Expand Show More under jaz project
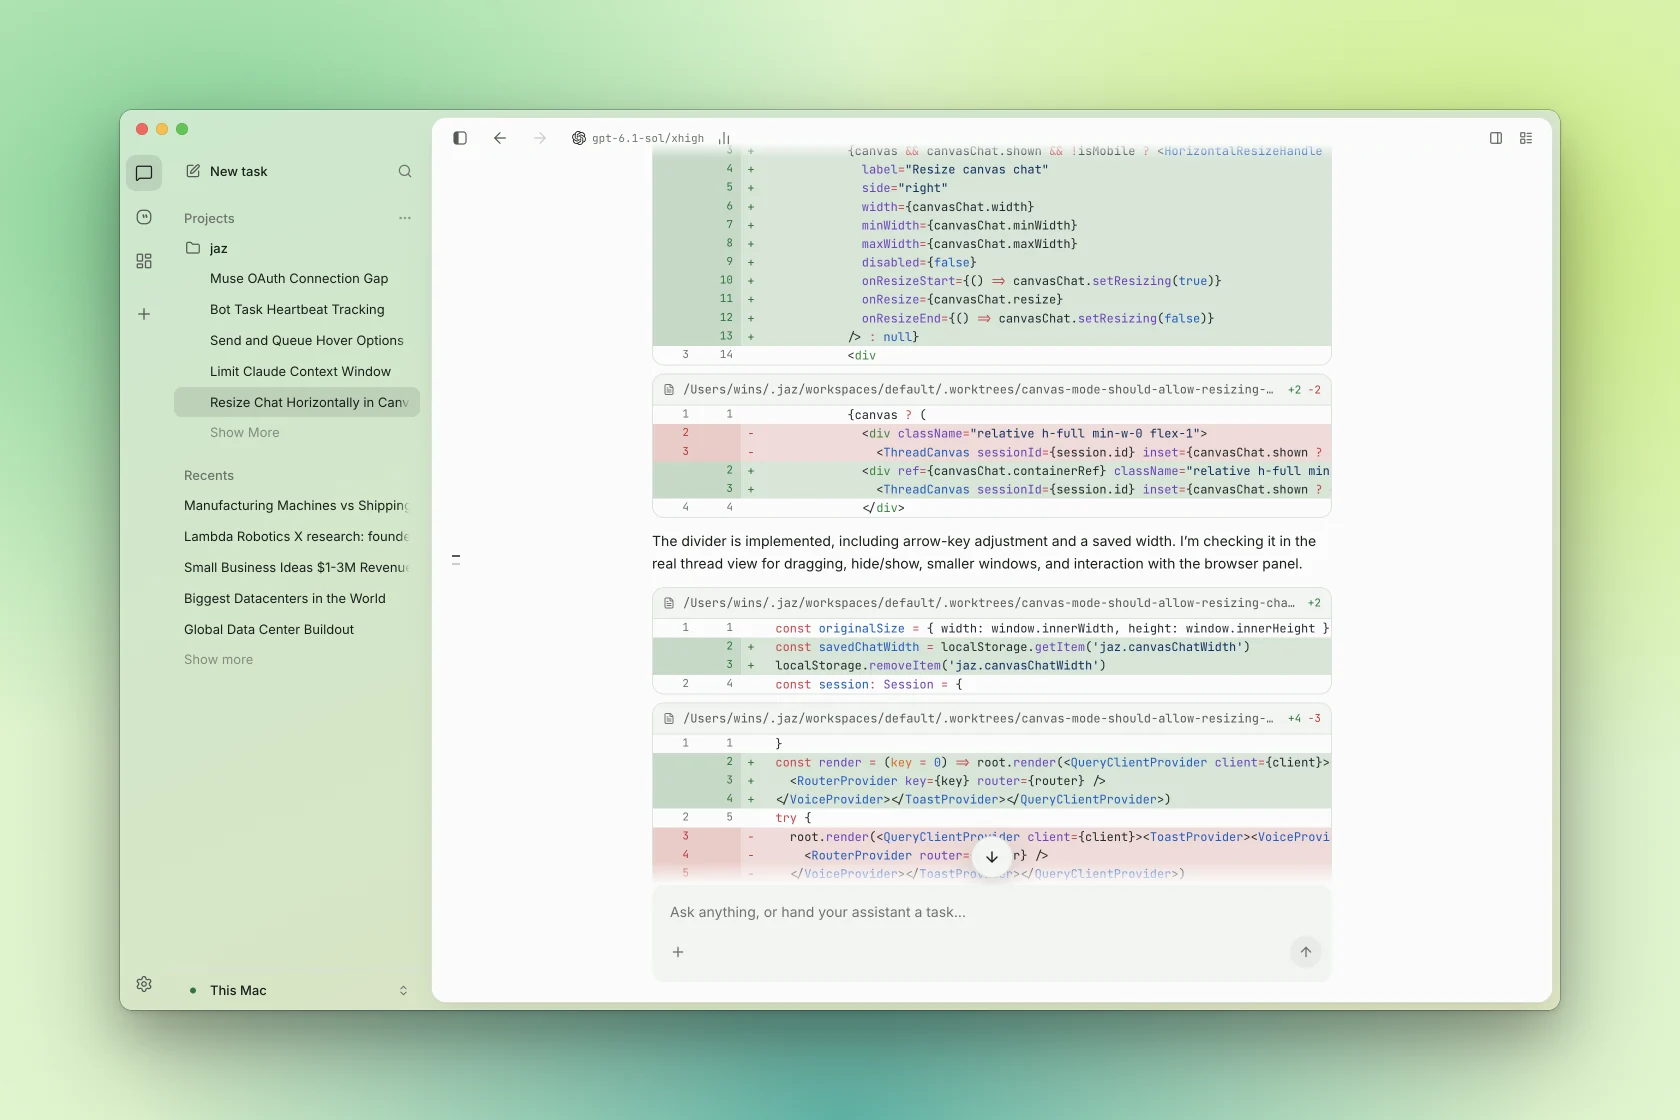The image size is (1680, 1120). (x=245, y=432)
